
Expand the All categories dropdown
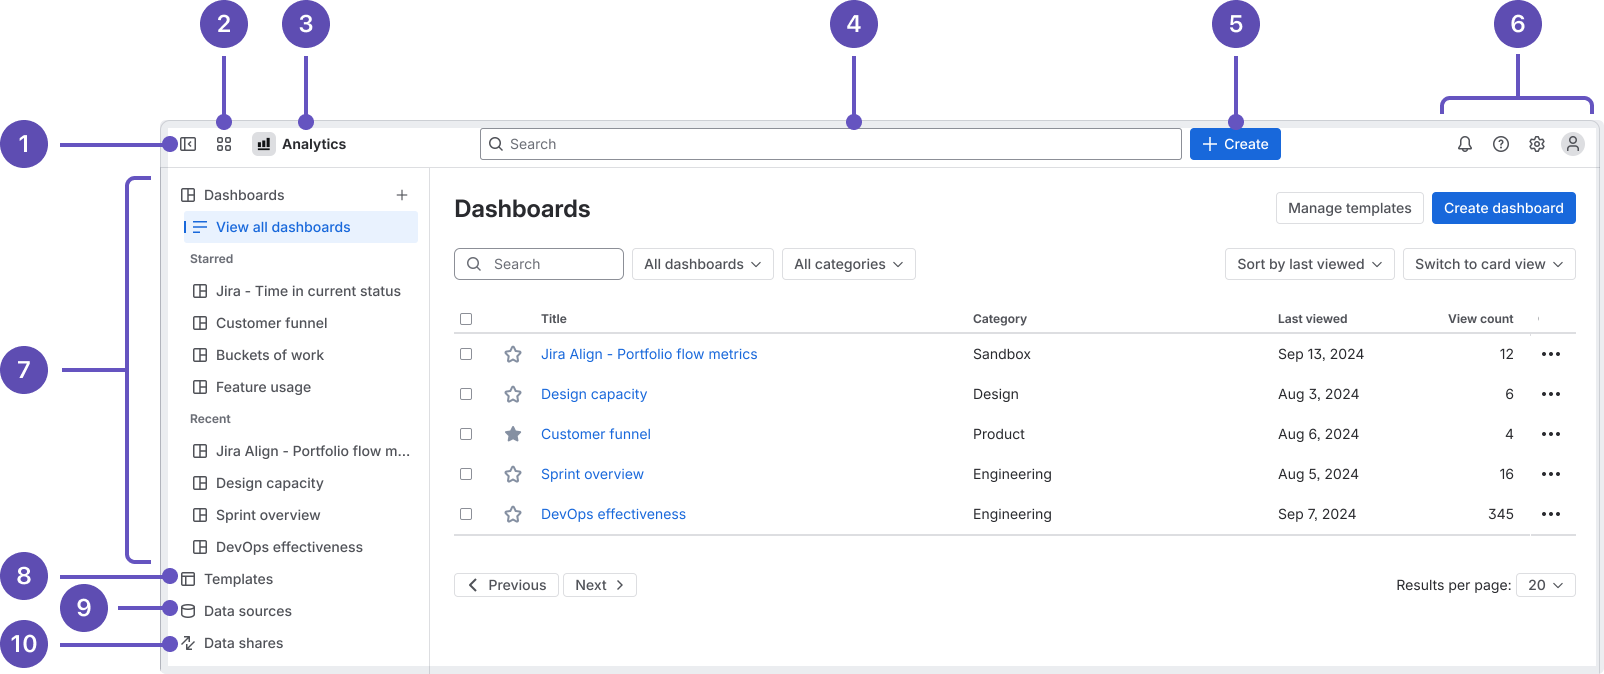[x=848, y=264]
